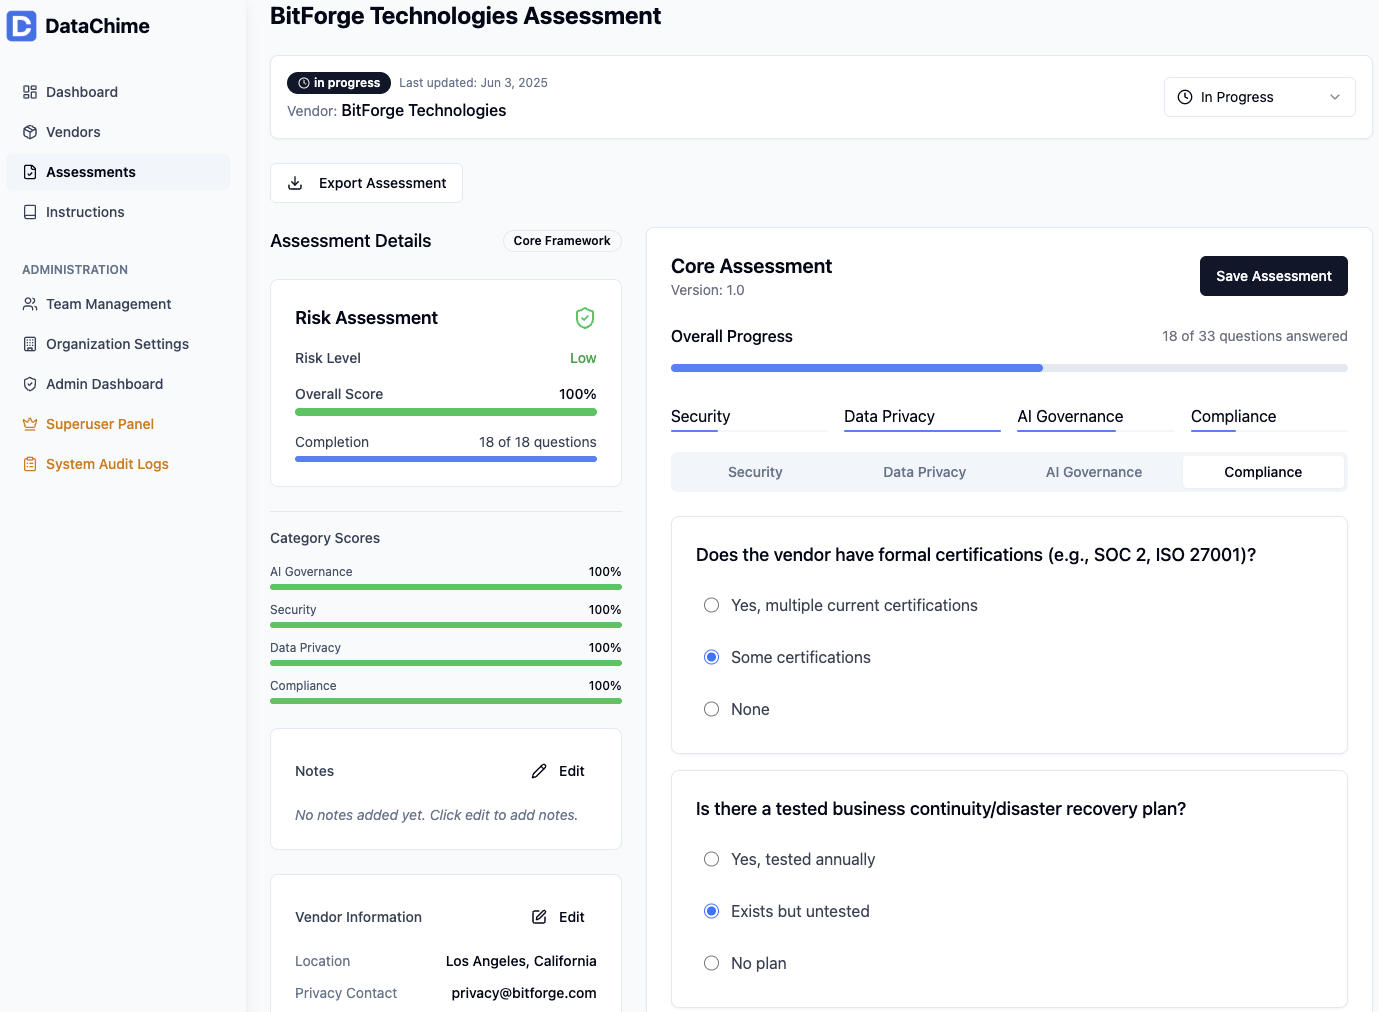Image resolution: width=1379 pixels, height=1012 pixels.
Task: Click the edit square icon in Vendor Information
Action: tap(539, 917)
